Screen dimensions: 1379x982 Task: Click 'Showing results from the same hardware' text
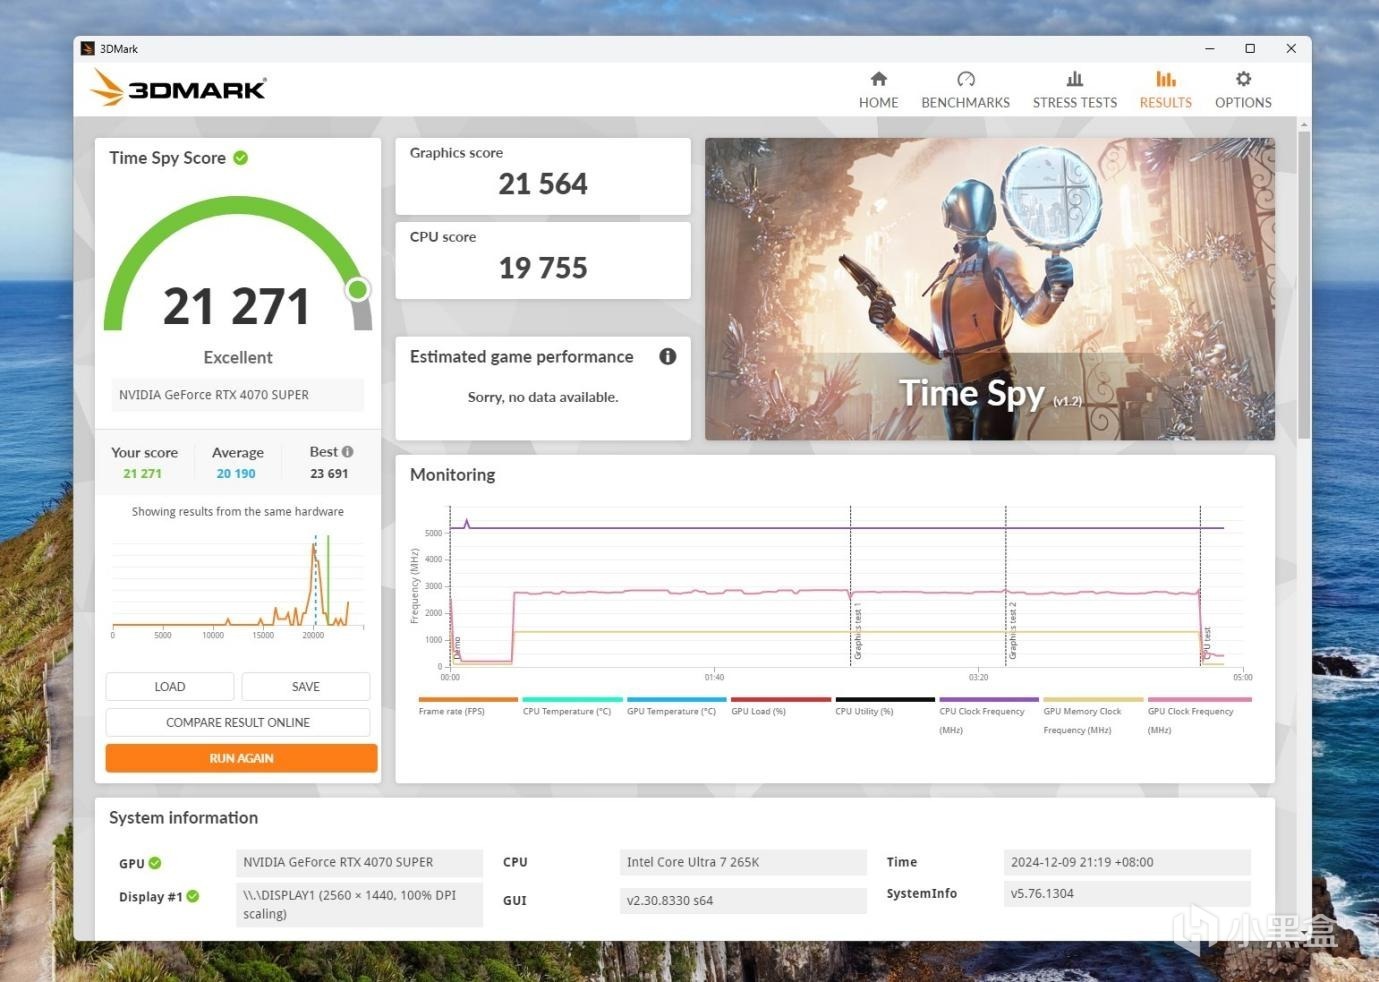coord(238,511)
